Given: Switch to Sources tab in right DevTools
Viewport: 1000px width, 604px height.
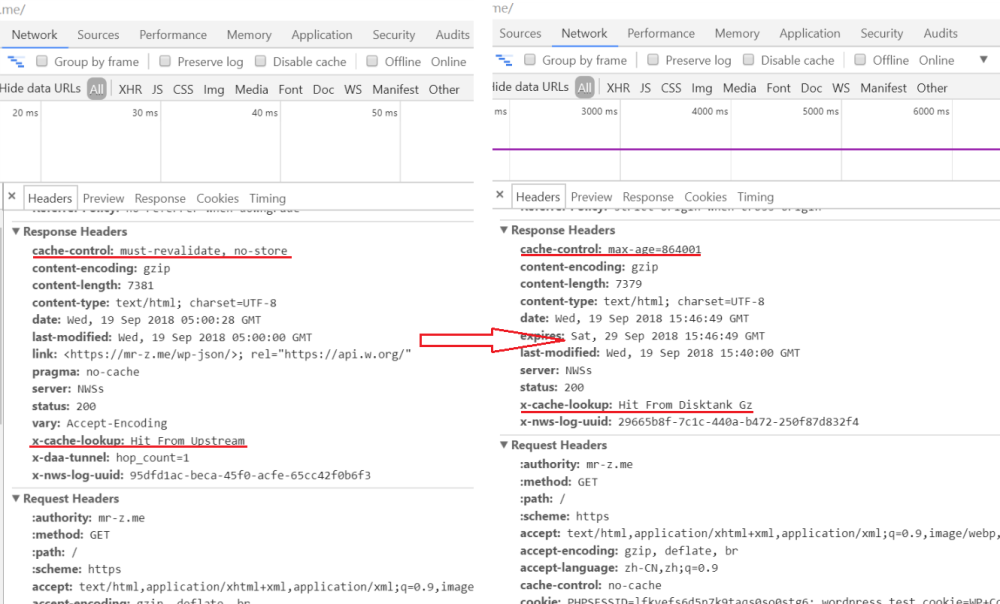Looking at the screenshot, I should [x=520, y=34].
